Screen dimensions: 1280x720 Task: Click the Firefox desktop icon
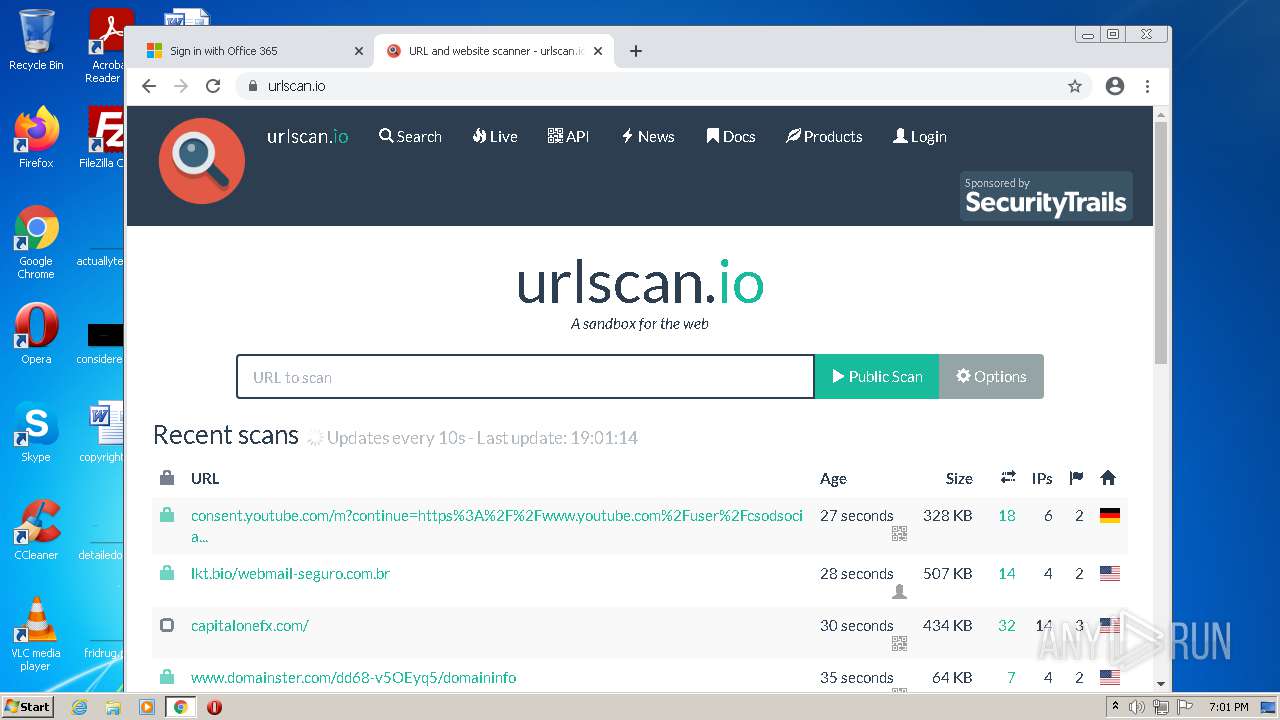click(x=36, y=138)
